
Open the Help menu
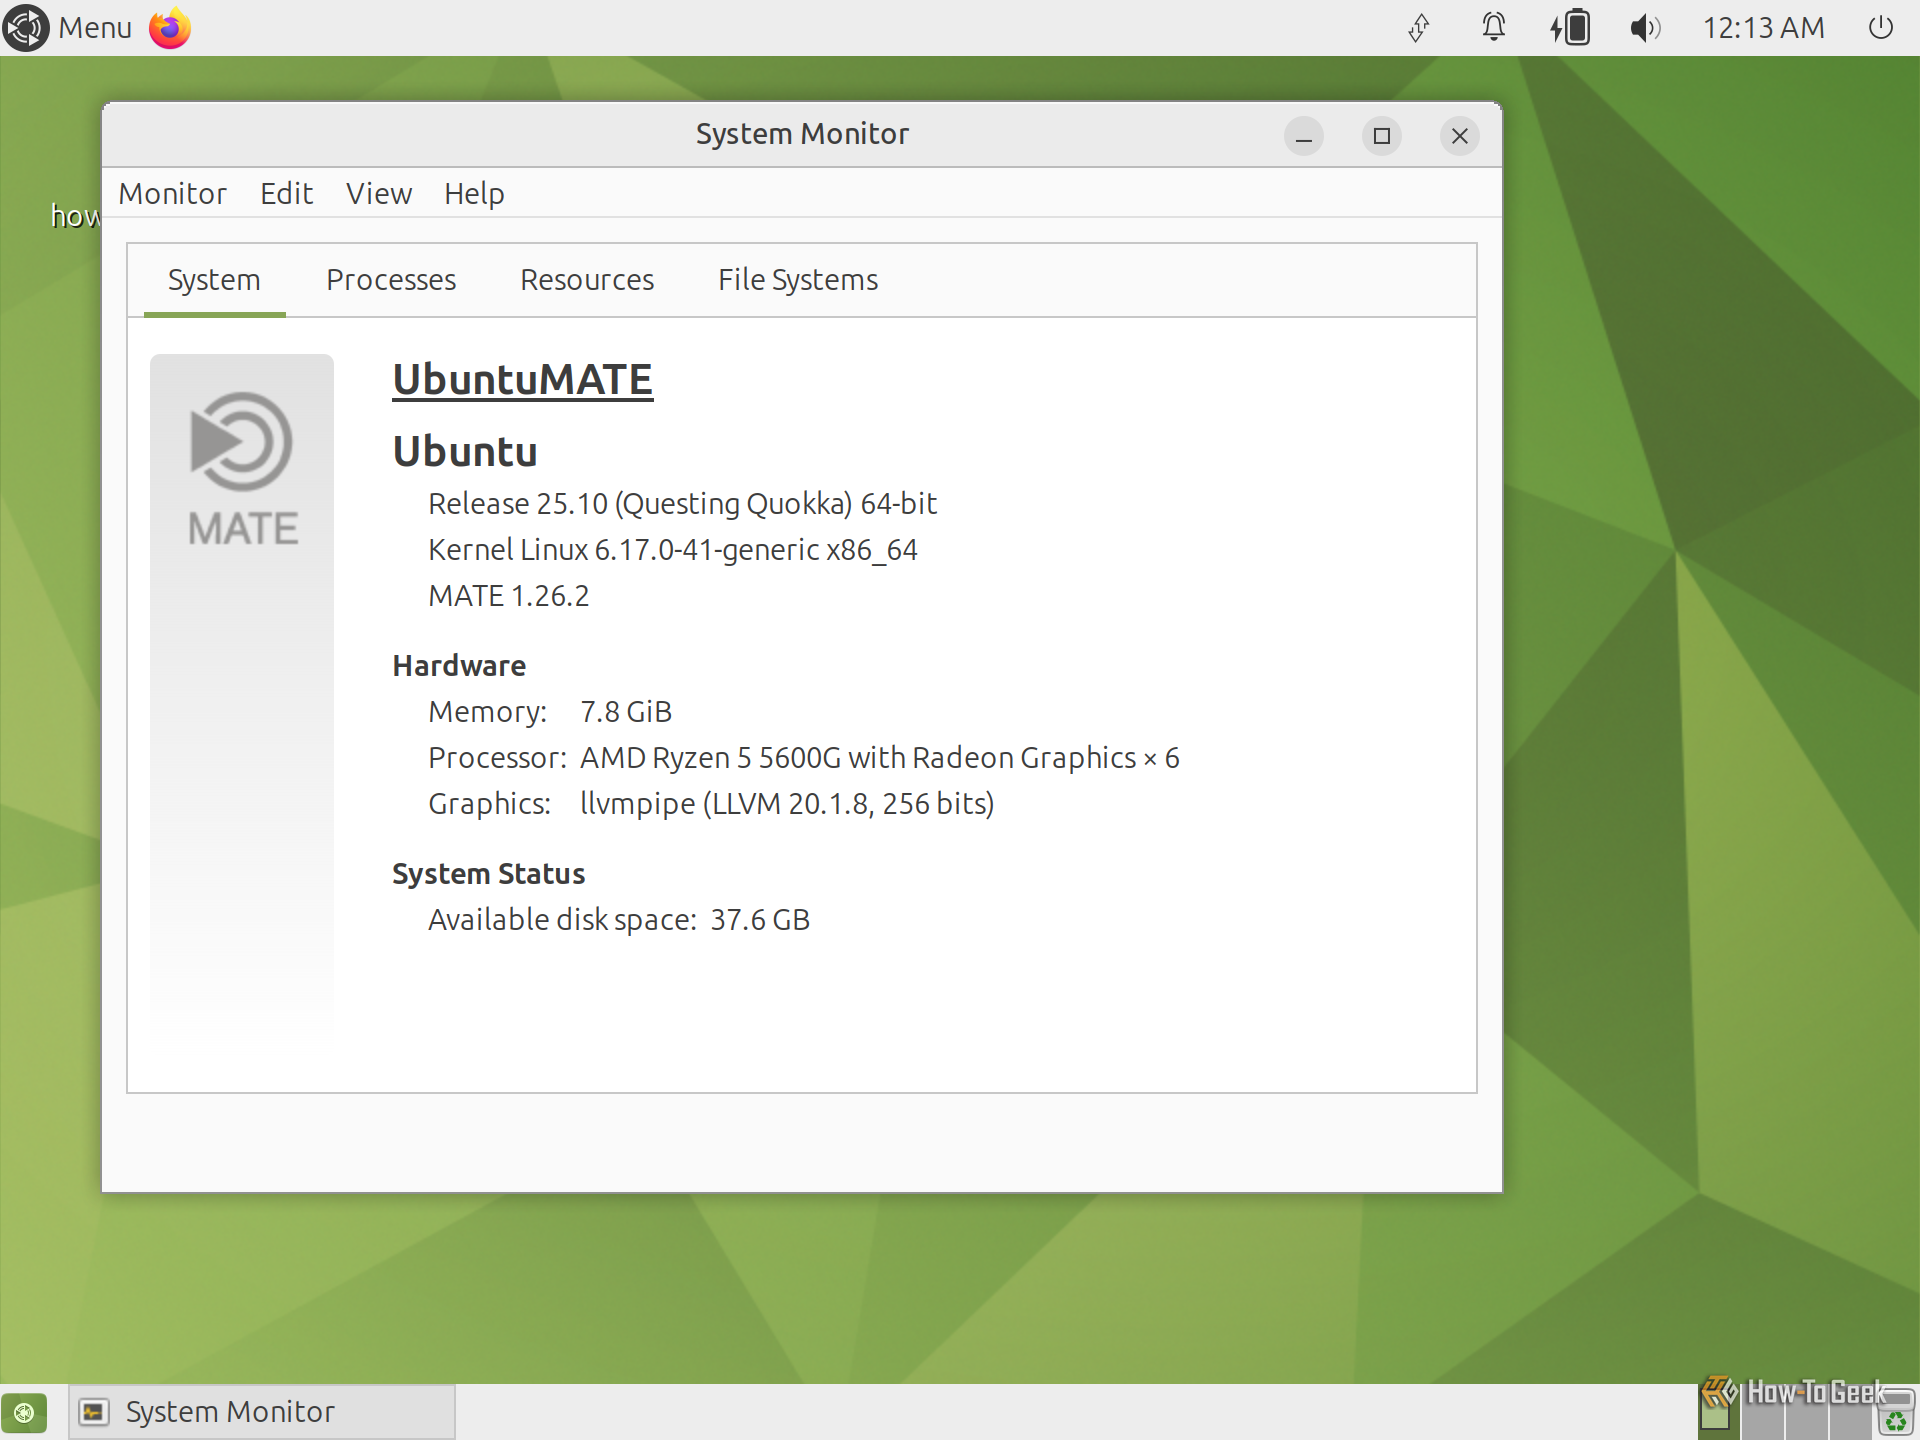click(x=474, y=193)
